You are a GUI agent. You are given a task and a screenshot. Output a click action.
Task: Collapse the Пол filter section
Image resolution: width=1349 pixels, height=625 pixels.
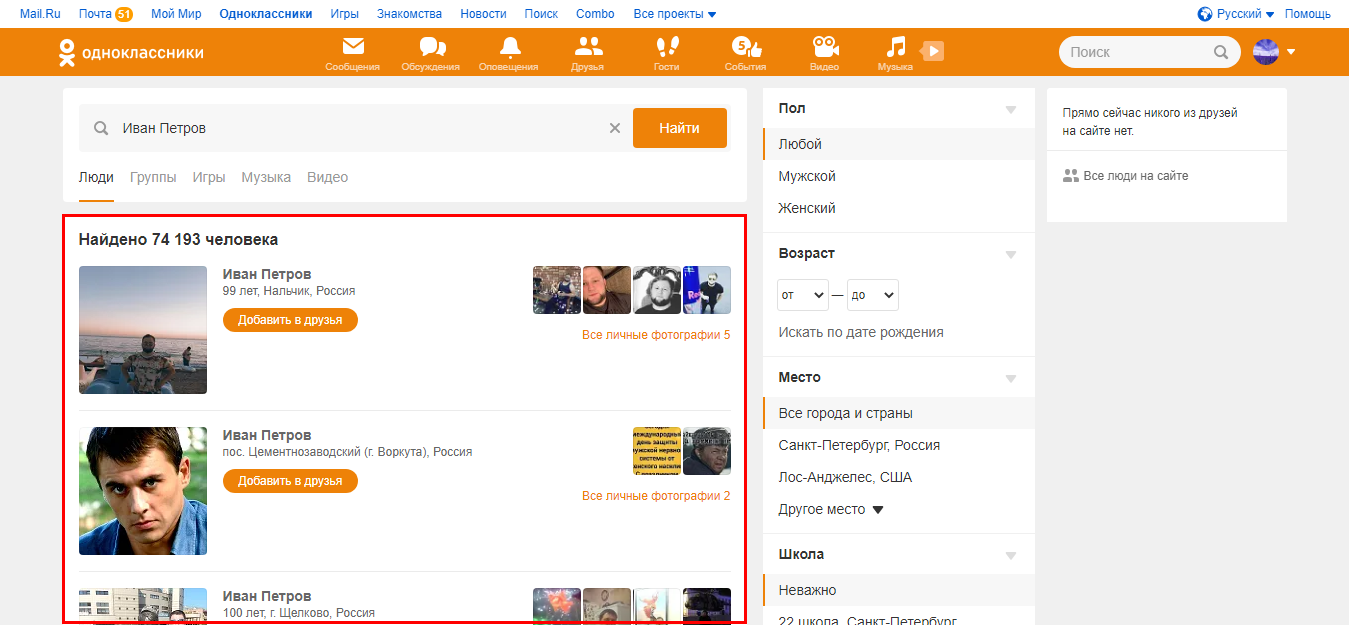1010,109
